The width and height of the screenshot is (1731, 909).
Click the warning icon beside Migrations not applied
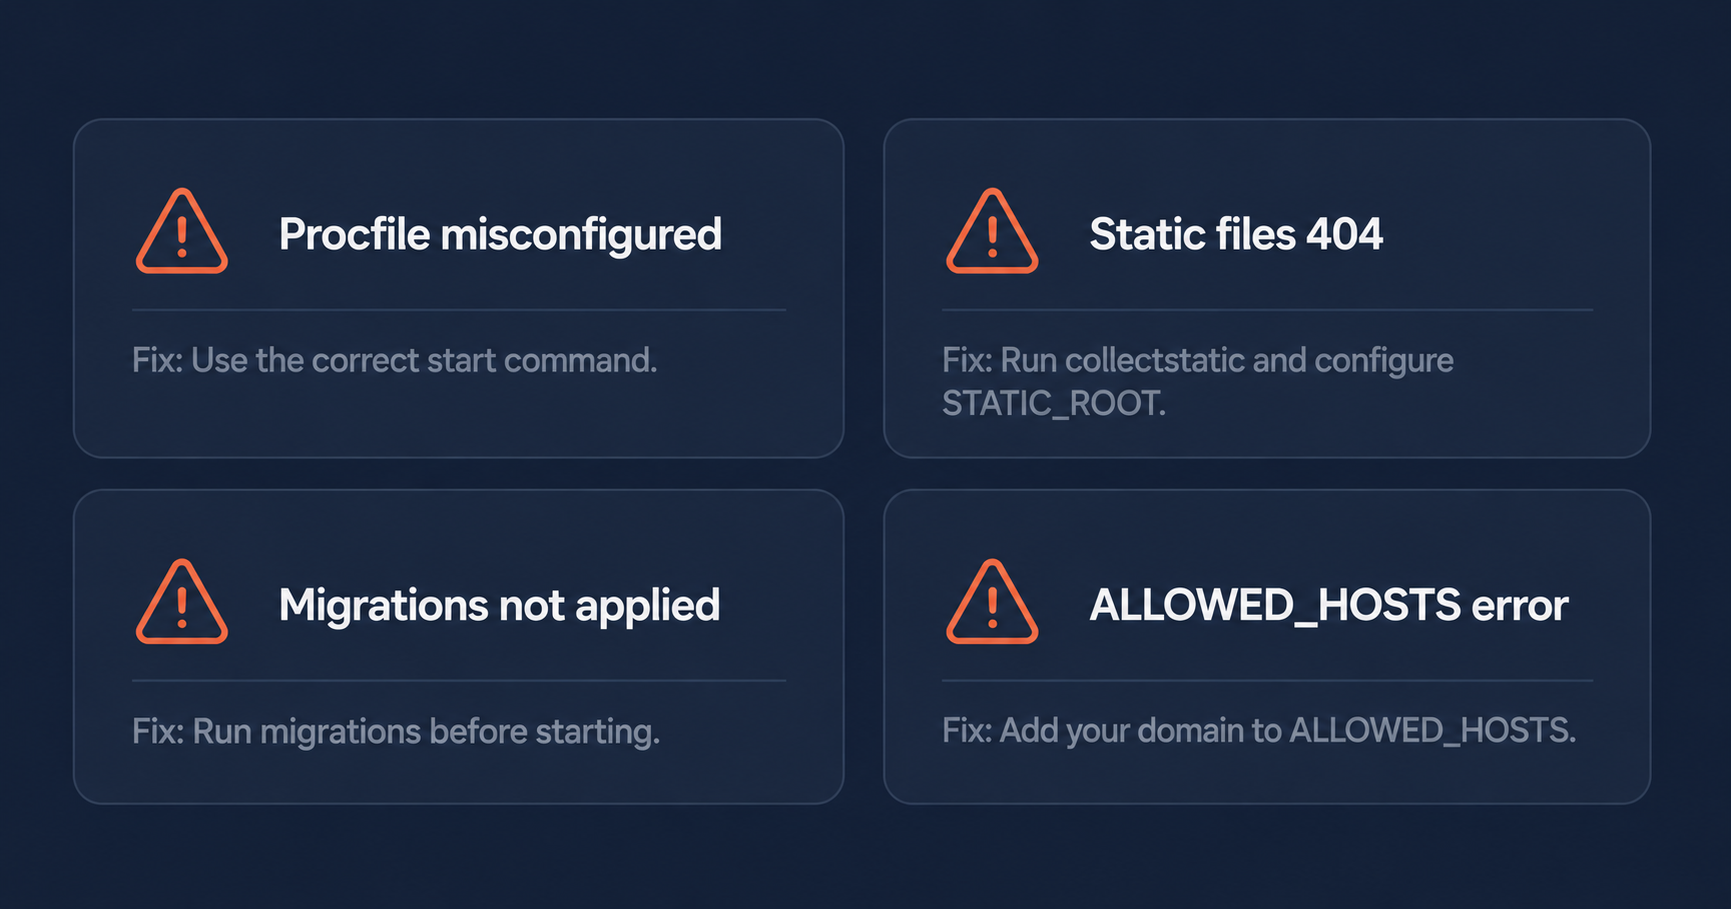pyautogui.click(x=182, y=602)
